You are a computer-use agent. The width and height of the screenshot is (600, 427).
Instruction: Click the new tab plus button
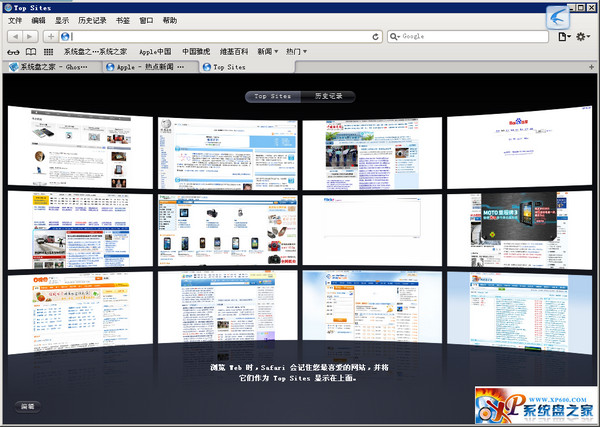pos(590,67)
